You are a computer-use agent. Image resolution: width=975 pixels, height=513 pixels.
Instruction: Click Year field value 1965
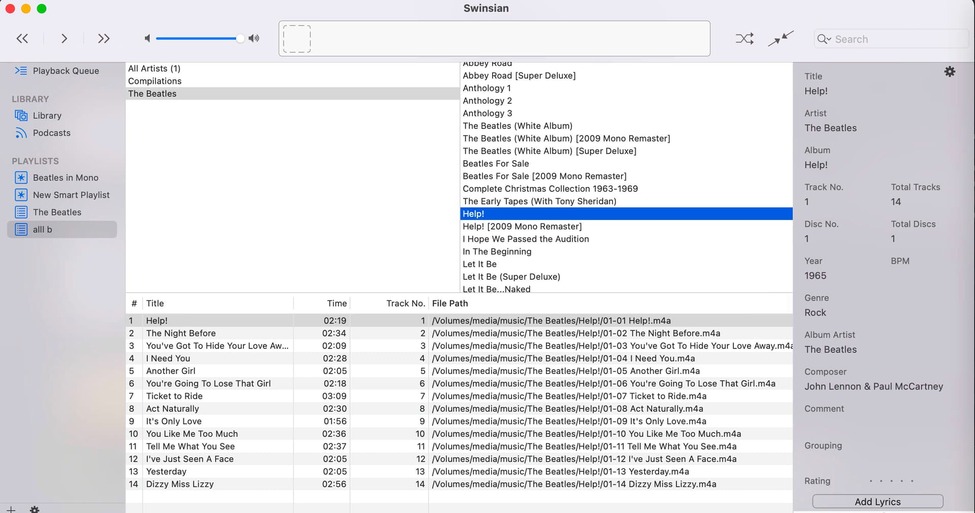pos(815,275)
